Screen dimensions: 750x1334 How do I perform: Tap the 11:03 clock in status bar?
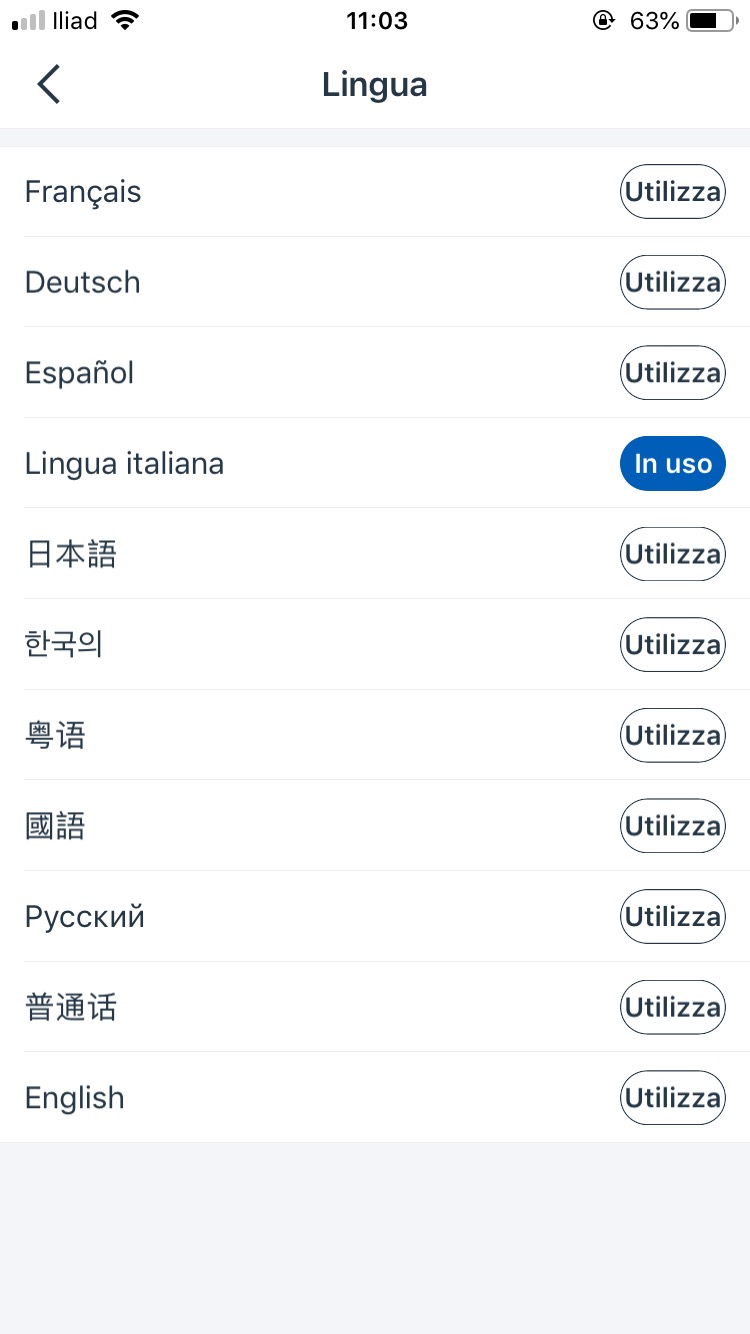377,21
